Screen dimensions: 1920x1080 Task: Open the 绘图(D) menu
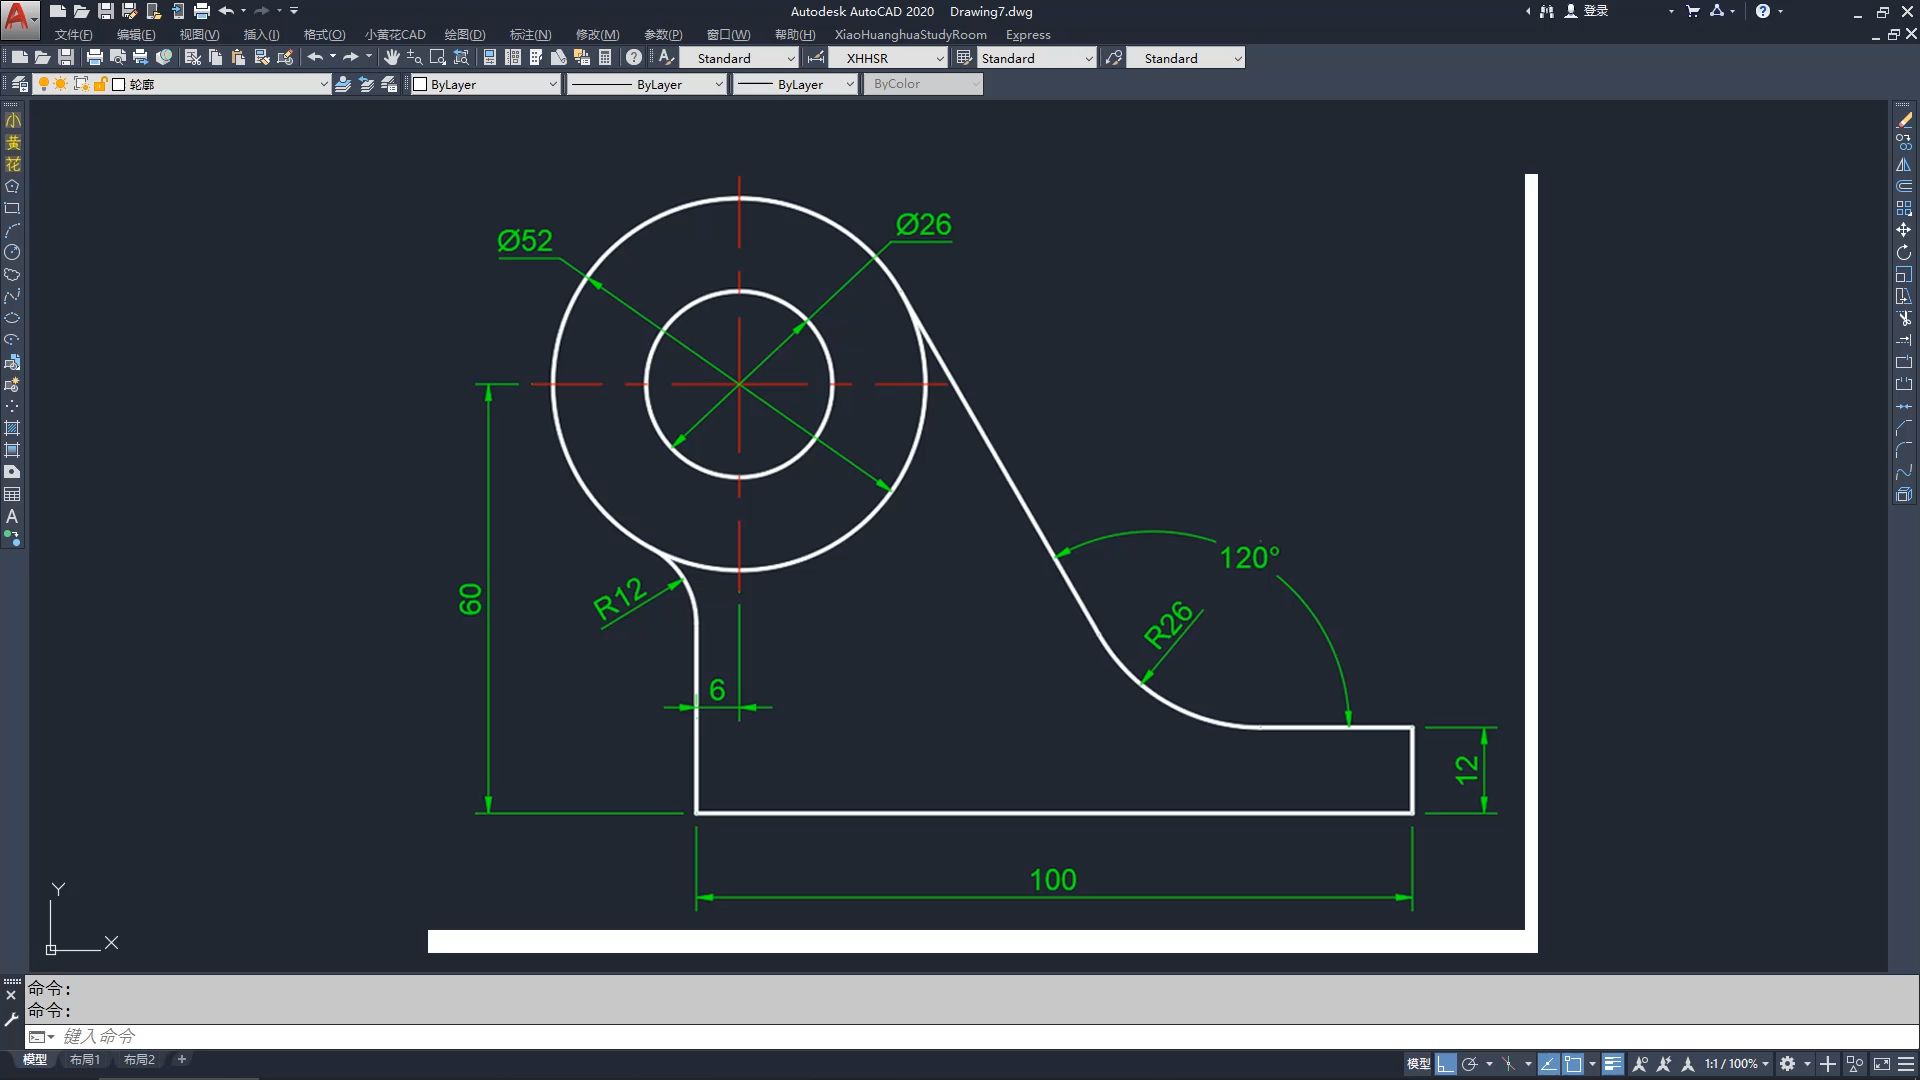click(x=465, y=34)
